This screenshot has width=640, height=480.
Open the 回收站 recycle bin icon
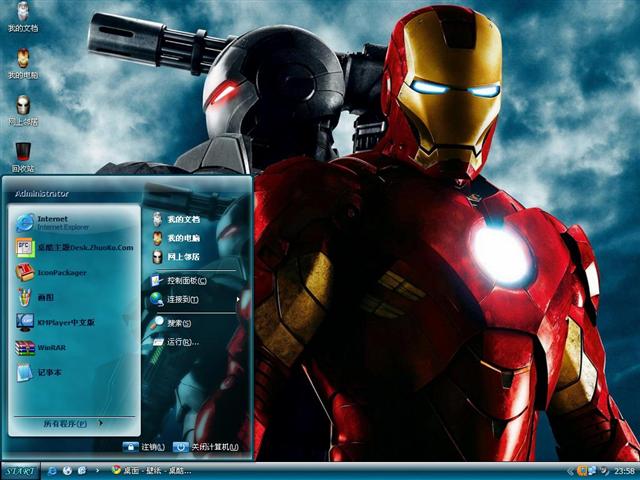pos(23,157)
